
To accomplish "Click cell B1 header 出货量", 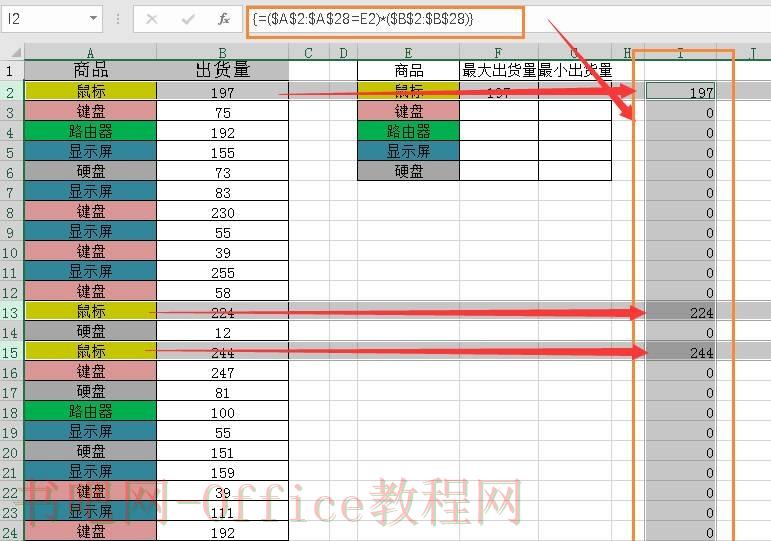I will (222, 70).
